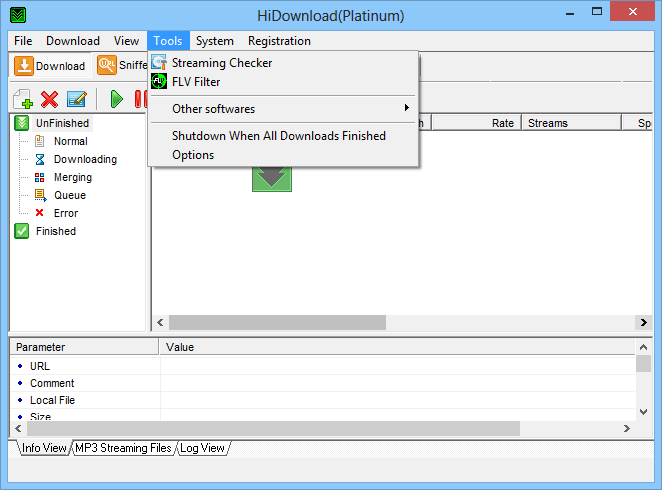The image size is (662, 490).
Task: Click the download list horizontal scrollbar thumb
Action: [x=277, y=322]
